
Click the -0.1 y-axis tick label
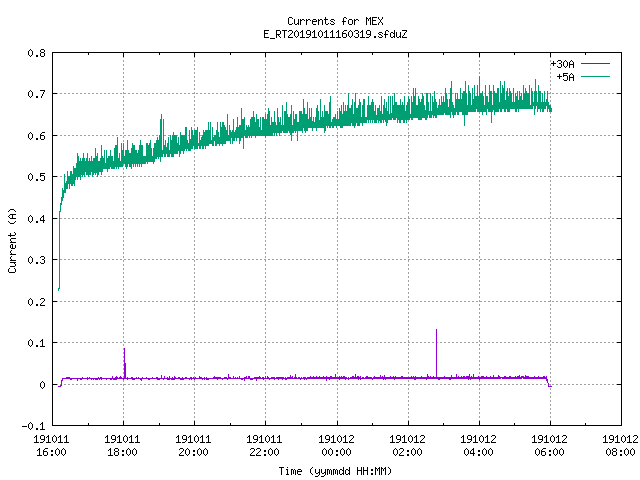[33, 426]
